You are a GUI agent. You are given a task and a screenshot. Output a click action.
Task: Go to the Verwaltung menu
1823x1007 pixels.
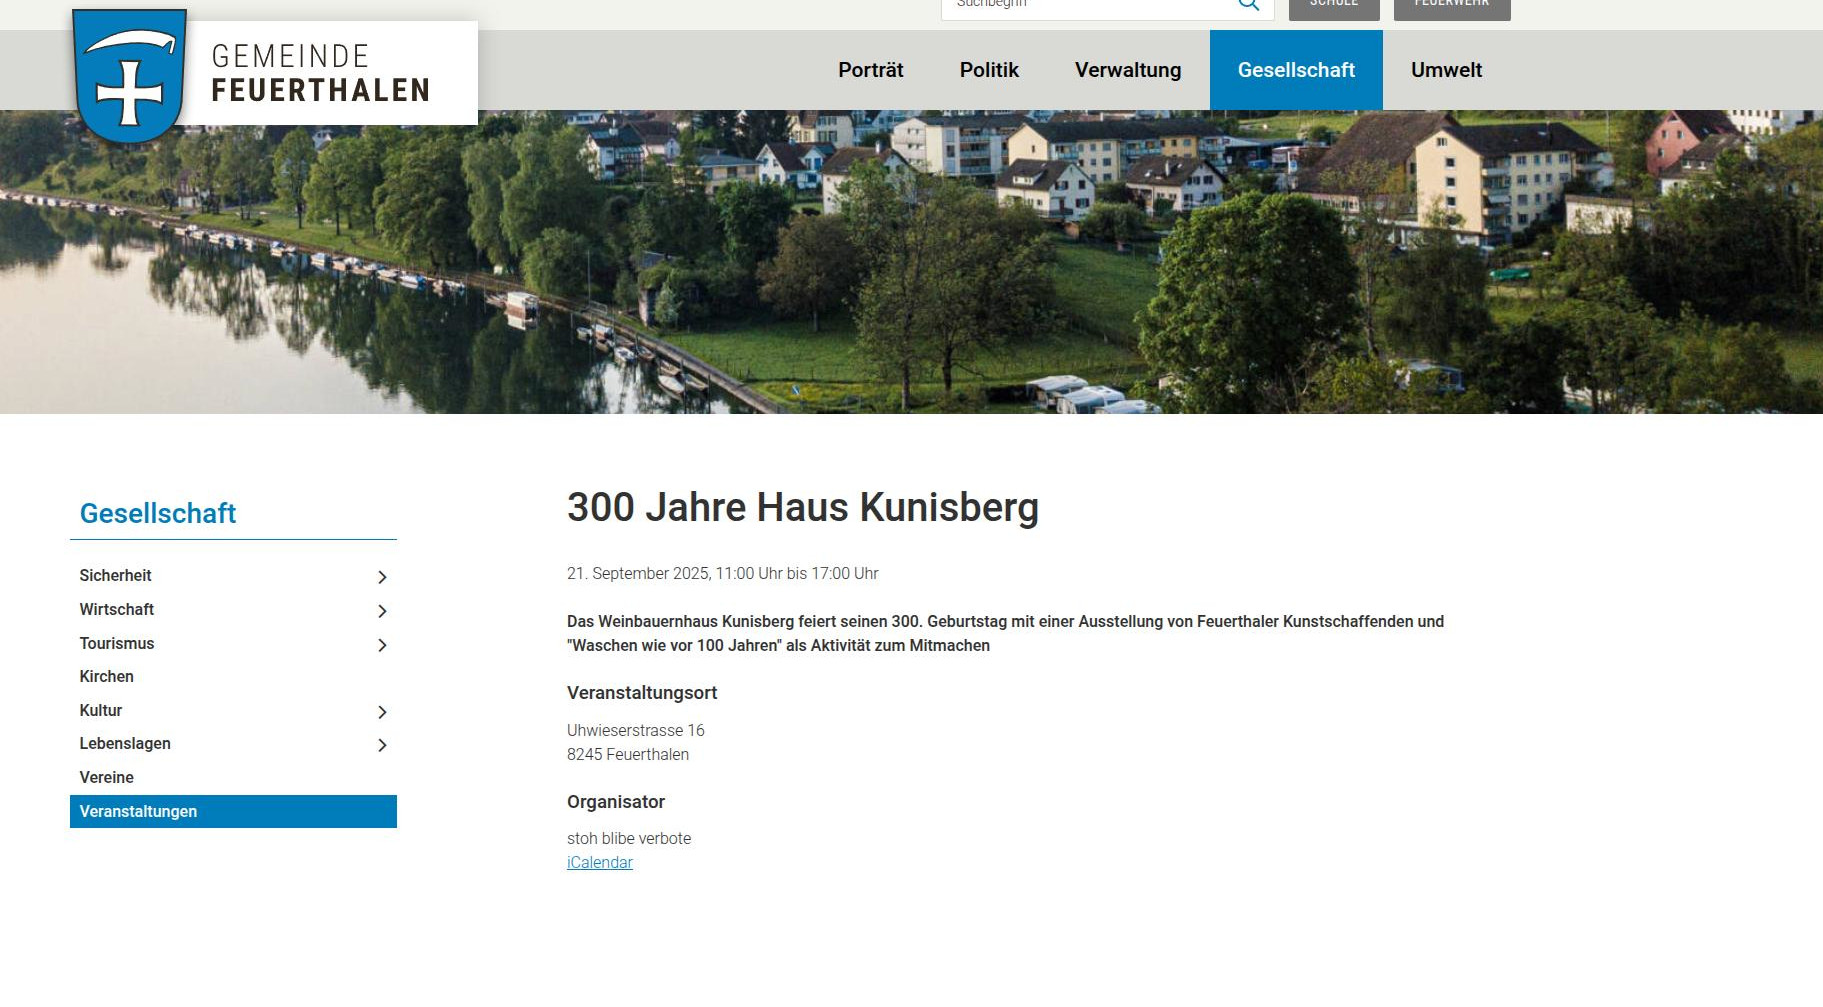tap(1127, 70)
